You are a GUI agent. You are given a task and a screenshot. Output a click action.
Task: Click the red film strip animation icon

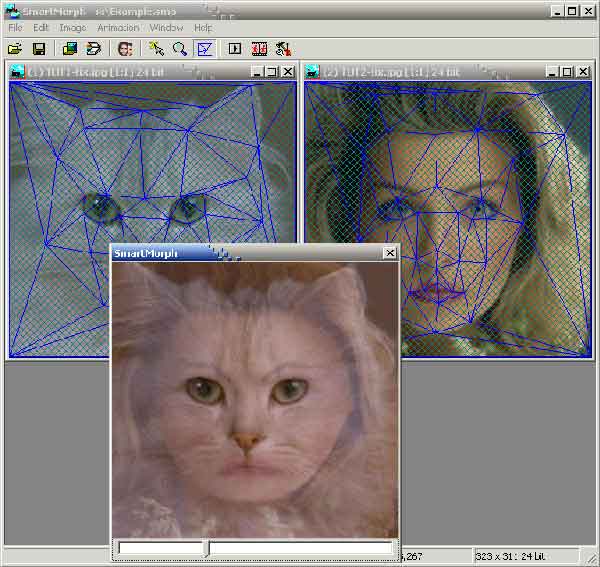(x=259, y=49)
